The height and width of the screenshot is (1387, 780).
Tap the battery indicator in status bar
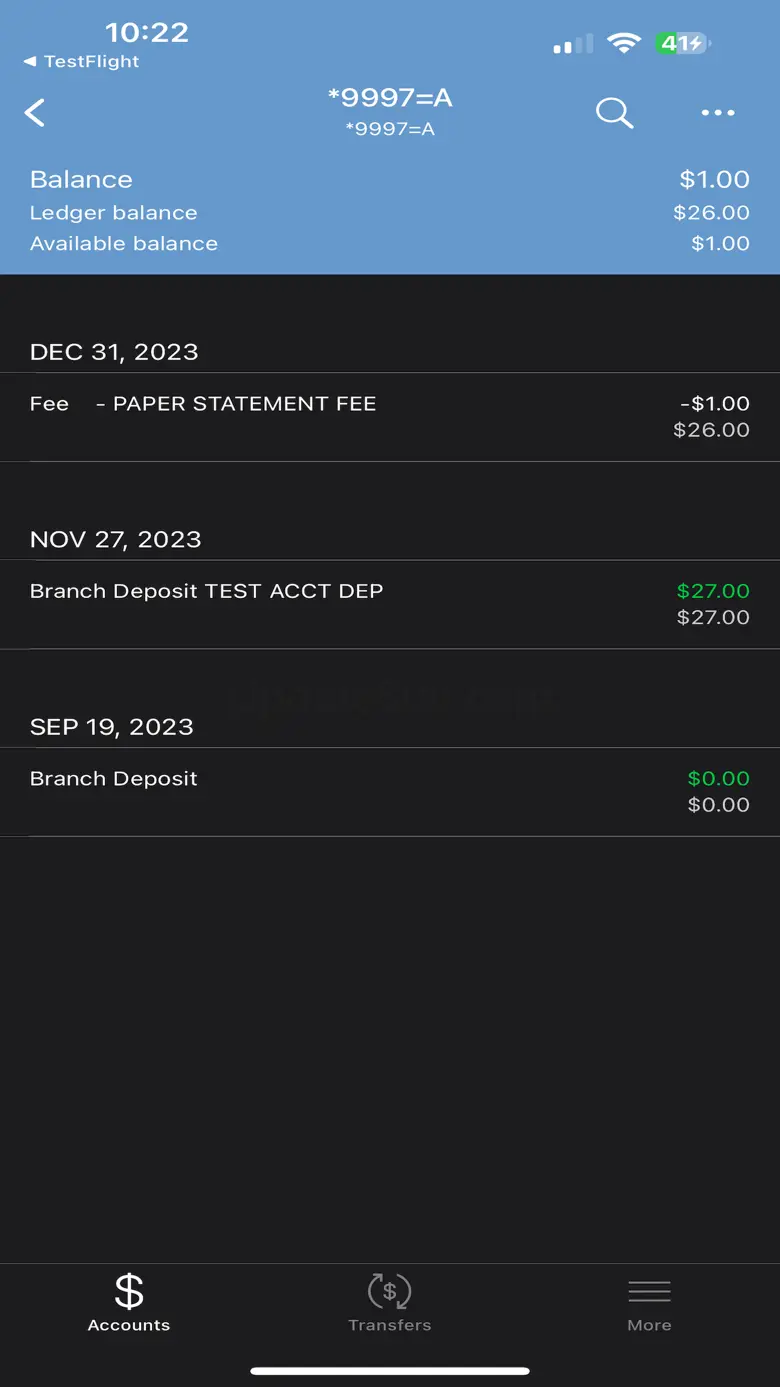pyautogui.click(x=683, y=43)
